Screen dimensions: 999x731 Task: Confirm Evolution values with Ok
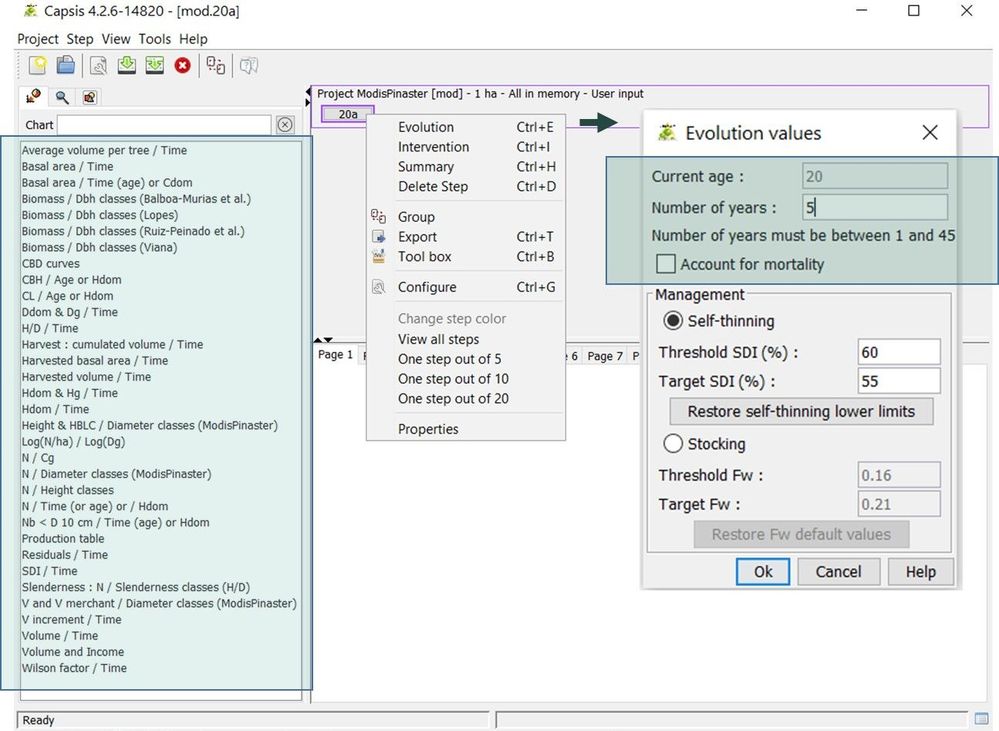coord(762,572)
